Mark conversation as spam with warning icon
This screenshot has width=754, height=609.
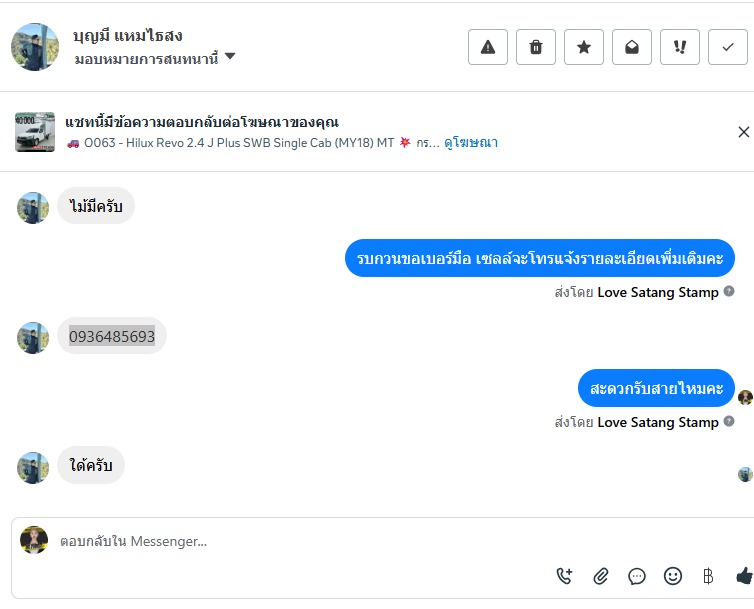point(488,47)
